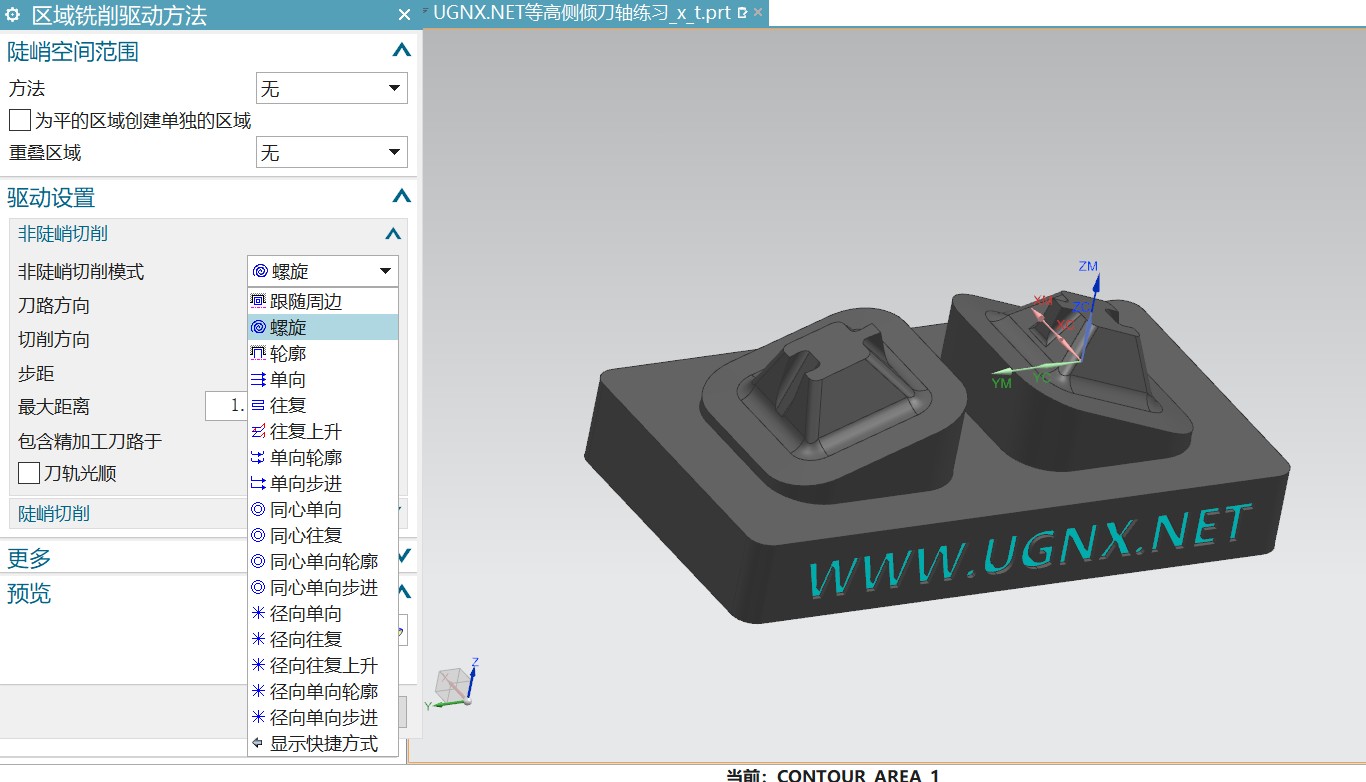The image size is (1366, 782).
Task: Select 单向 cut pattern
Action: tap(323, 379)
